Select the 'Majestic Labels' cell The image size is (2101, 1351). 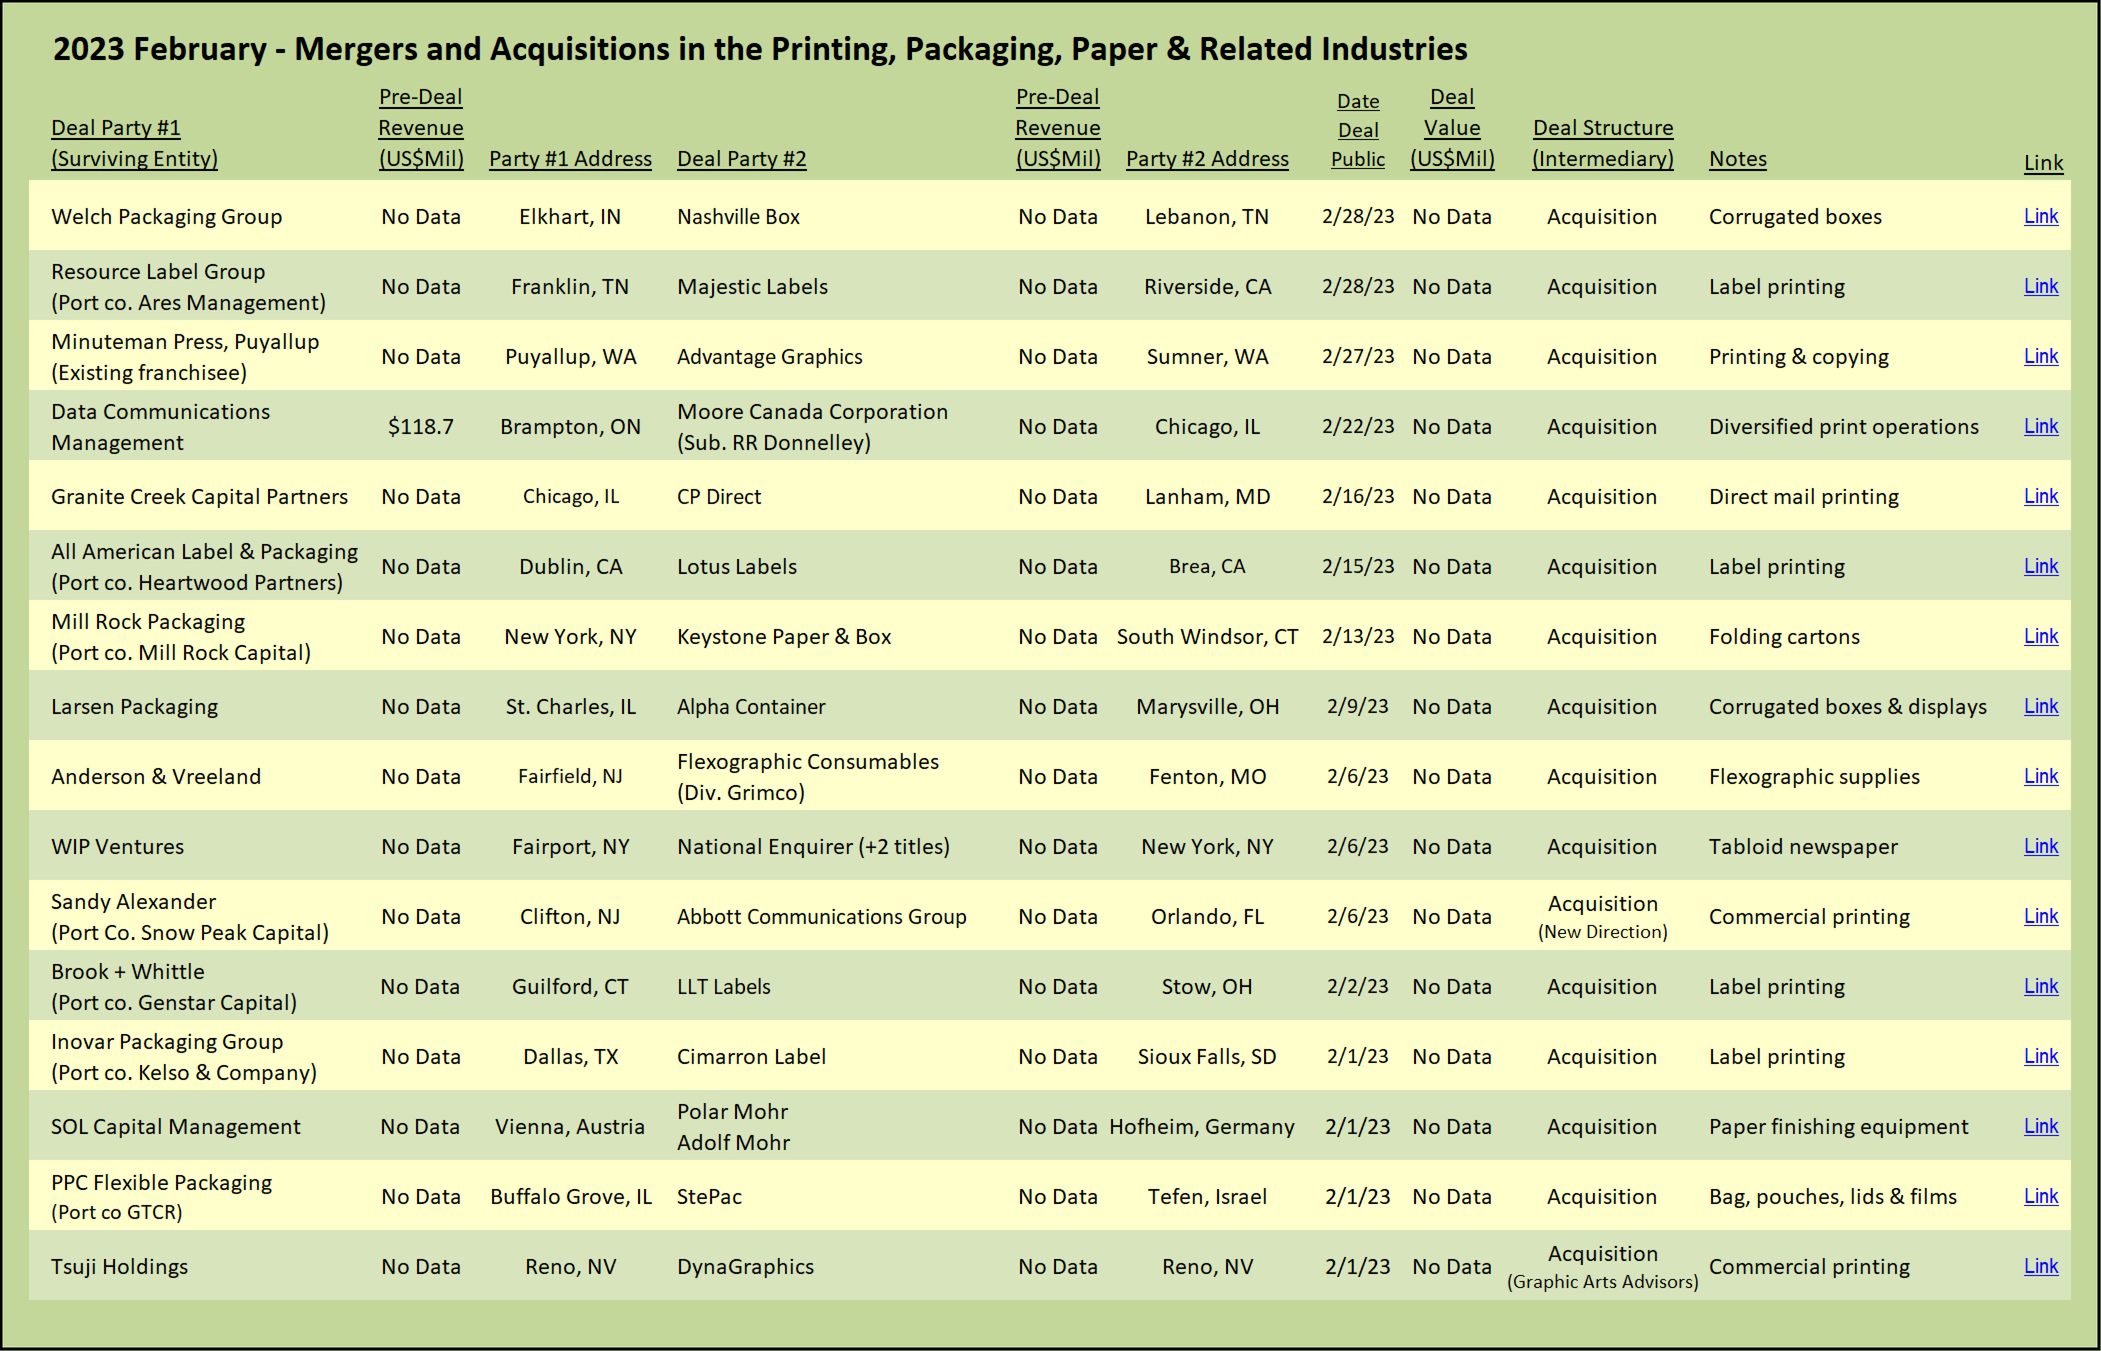tap(752, 287)
